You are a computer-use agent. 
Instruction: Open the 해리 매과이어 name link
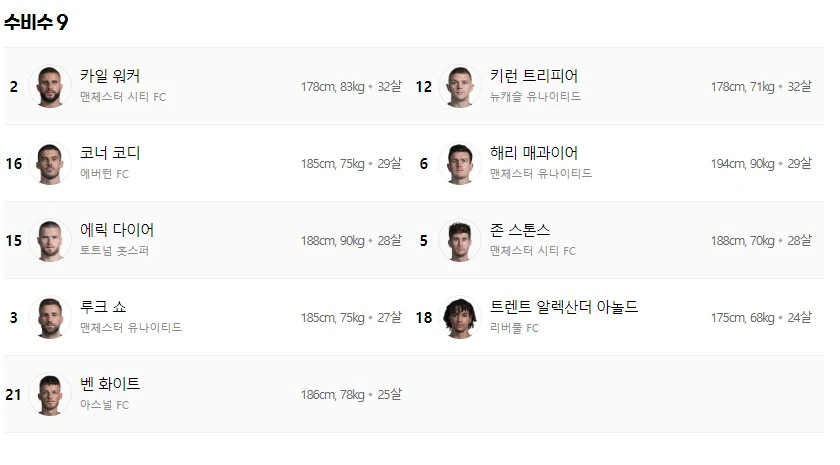533,153
